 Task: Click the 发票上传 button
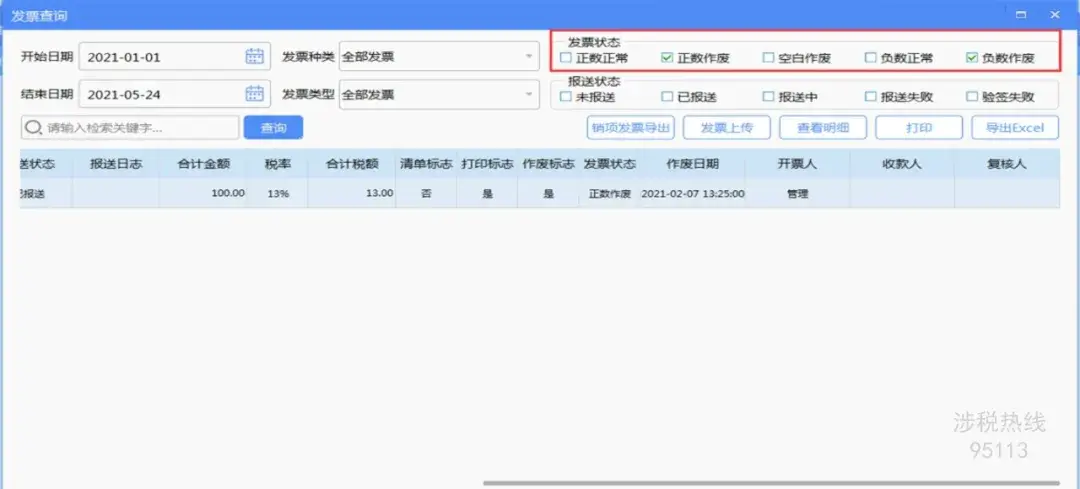(727, 127)
